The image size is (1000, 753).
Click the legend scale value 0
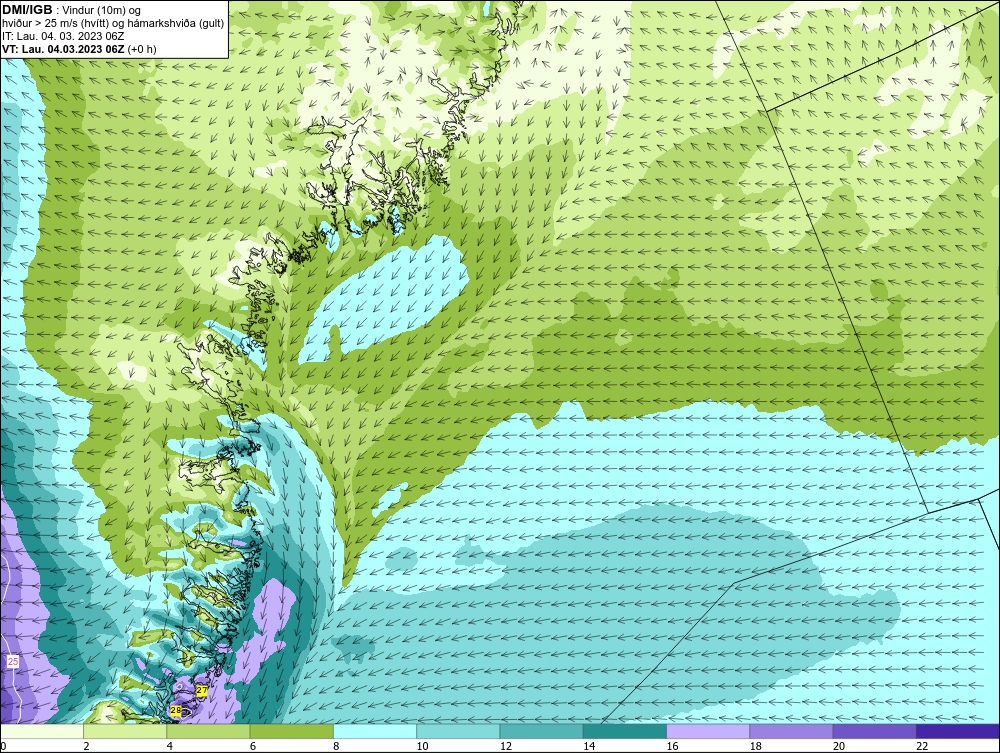[x=3, y=746]
